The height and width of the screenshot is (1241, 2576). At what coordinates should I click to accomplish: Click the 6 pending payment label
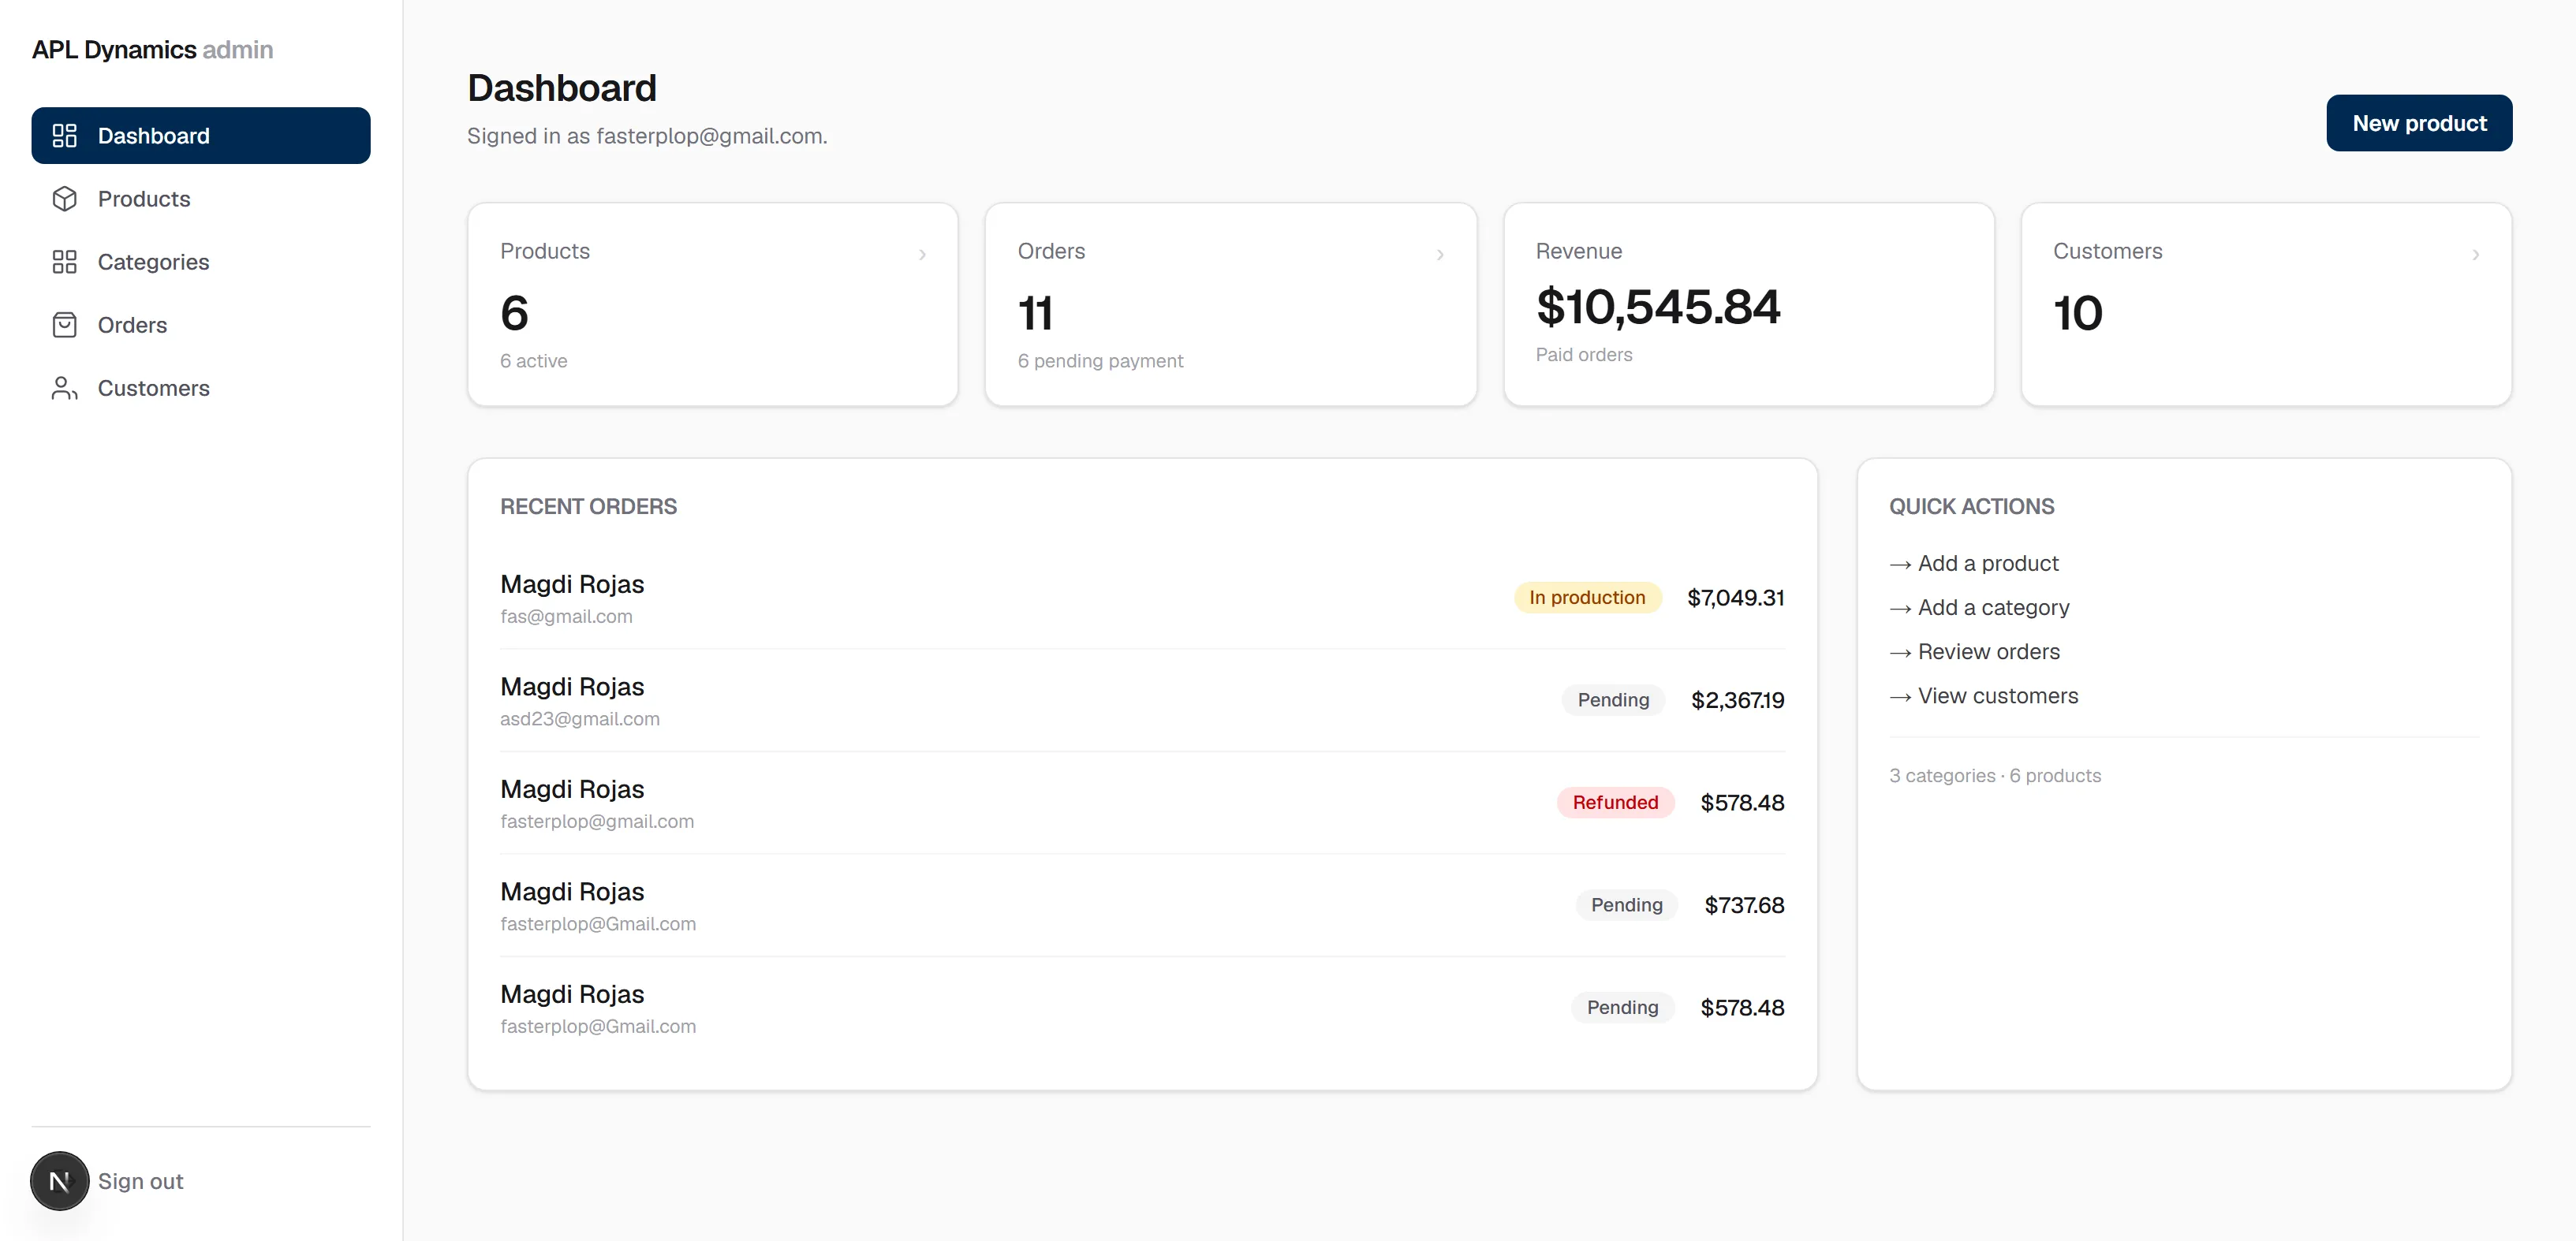click(1100, 361)
